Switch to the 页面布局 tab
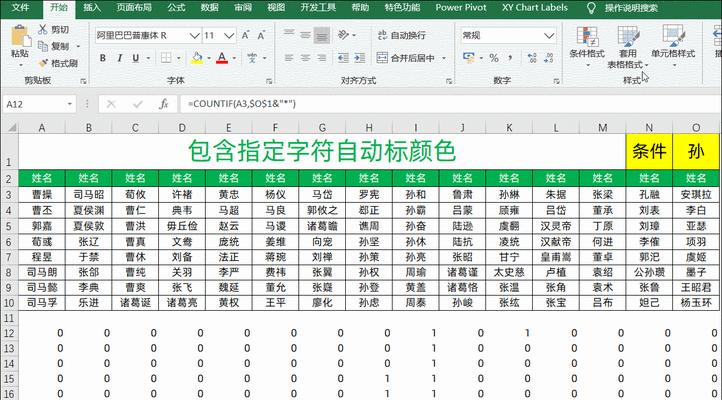 [134, 7]
